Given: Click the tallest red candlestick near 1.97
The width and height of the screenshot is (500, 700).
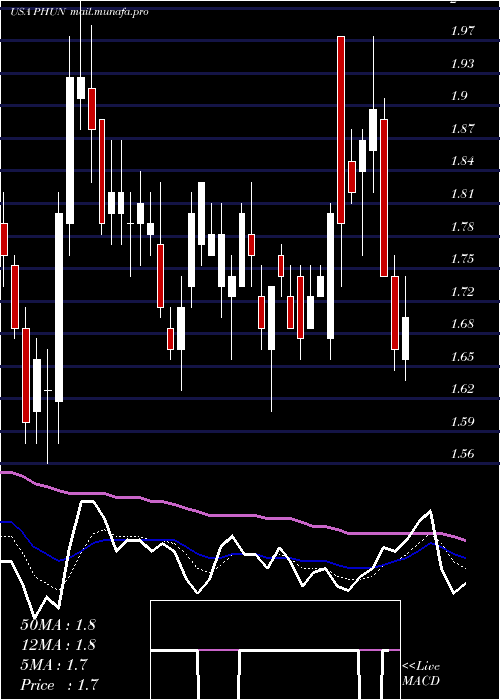Looking at the screenshot, I should coord(341,130).
